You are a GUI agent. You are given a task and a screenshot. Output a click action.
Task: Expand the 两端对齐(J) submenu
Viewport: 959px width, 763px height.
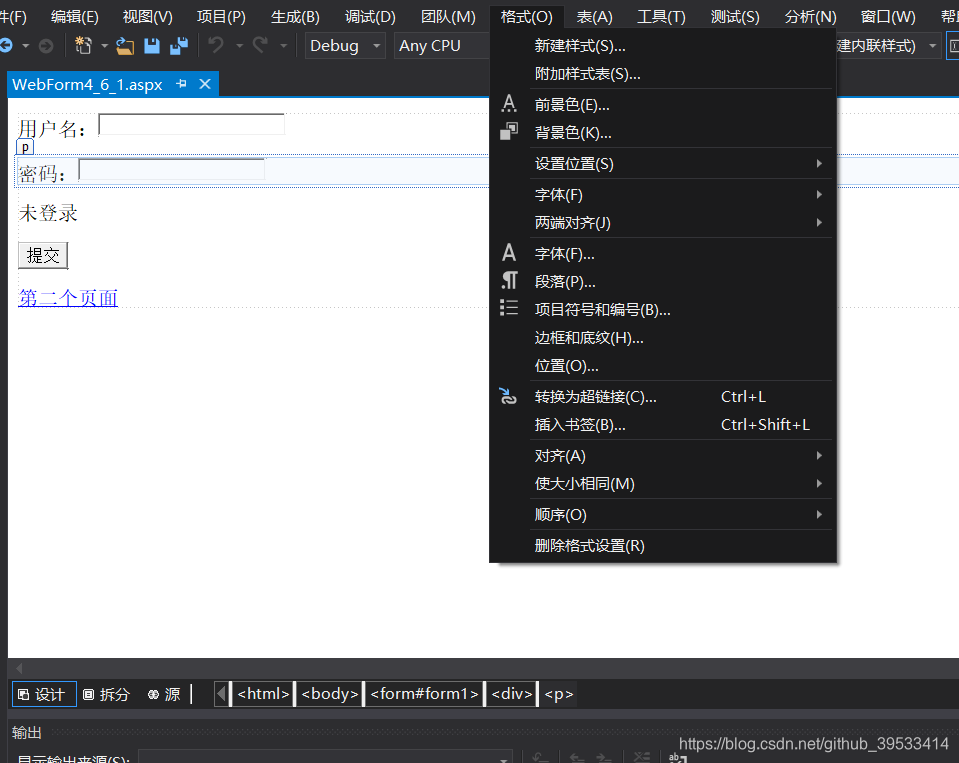tap(664, 223)
